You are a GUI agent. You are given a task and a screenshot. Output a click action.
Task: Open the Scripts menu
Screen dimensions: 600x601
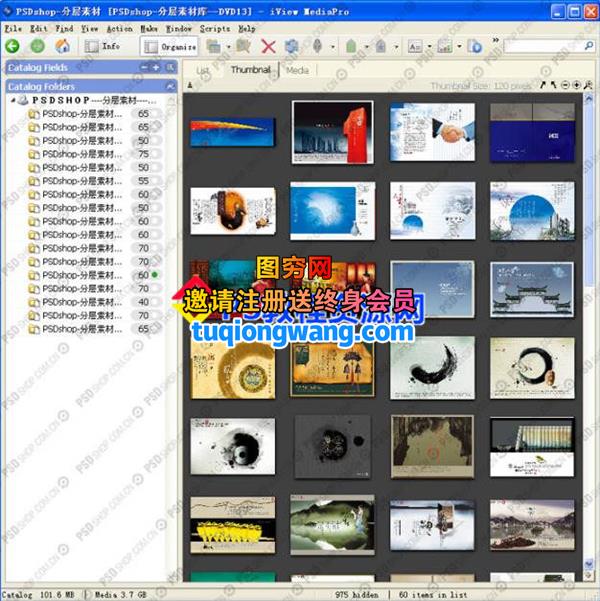pyautogui.click(x=215, y=29)
